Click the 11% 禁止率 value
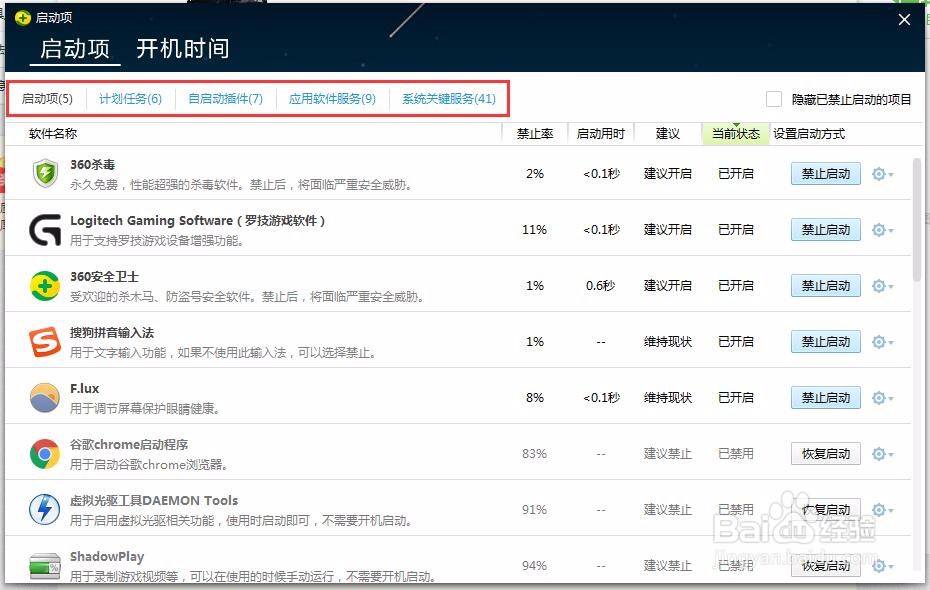This screenshot has height=590, width=930. pyautogui.click(x=534, y=229)
